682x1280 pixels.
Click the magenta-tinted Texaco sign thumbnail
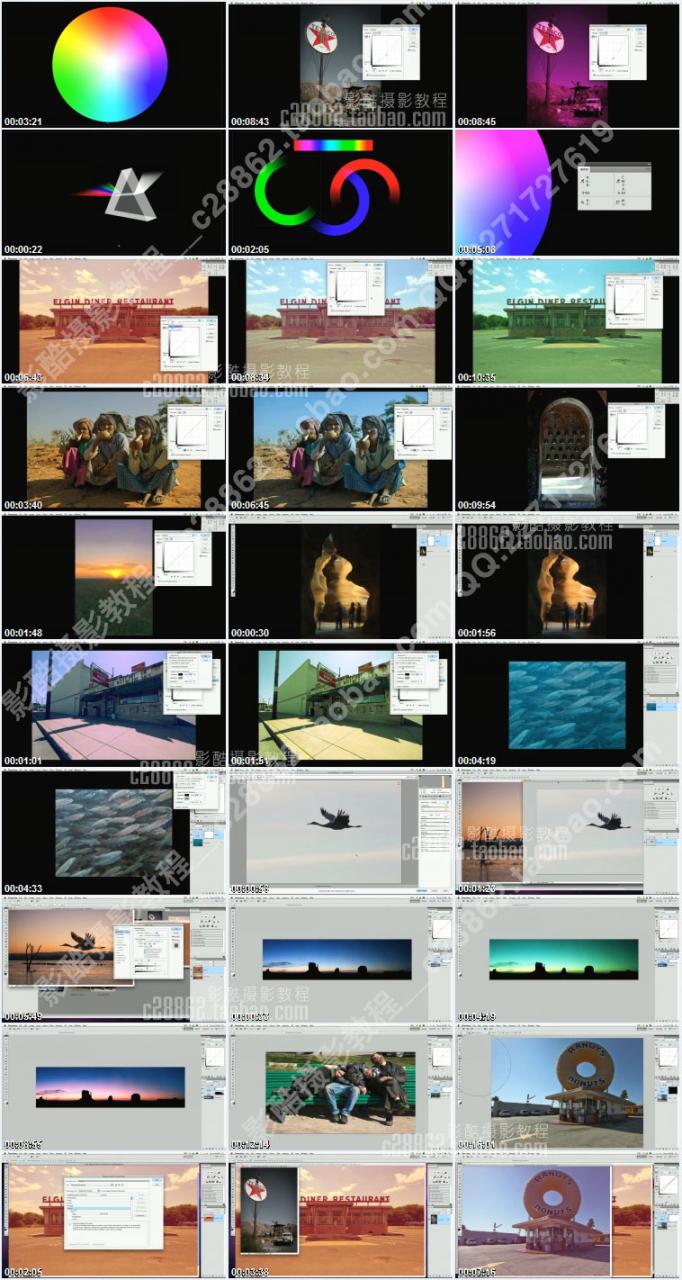click(x=567, y=65)
